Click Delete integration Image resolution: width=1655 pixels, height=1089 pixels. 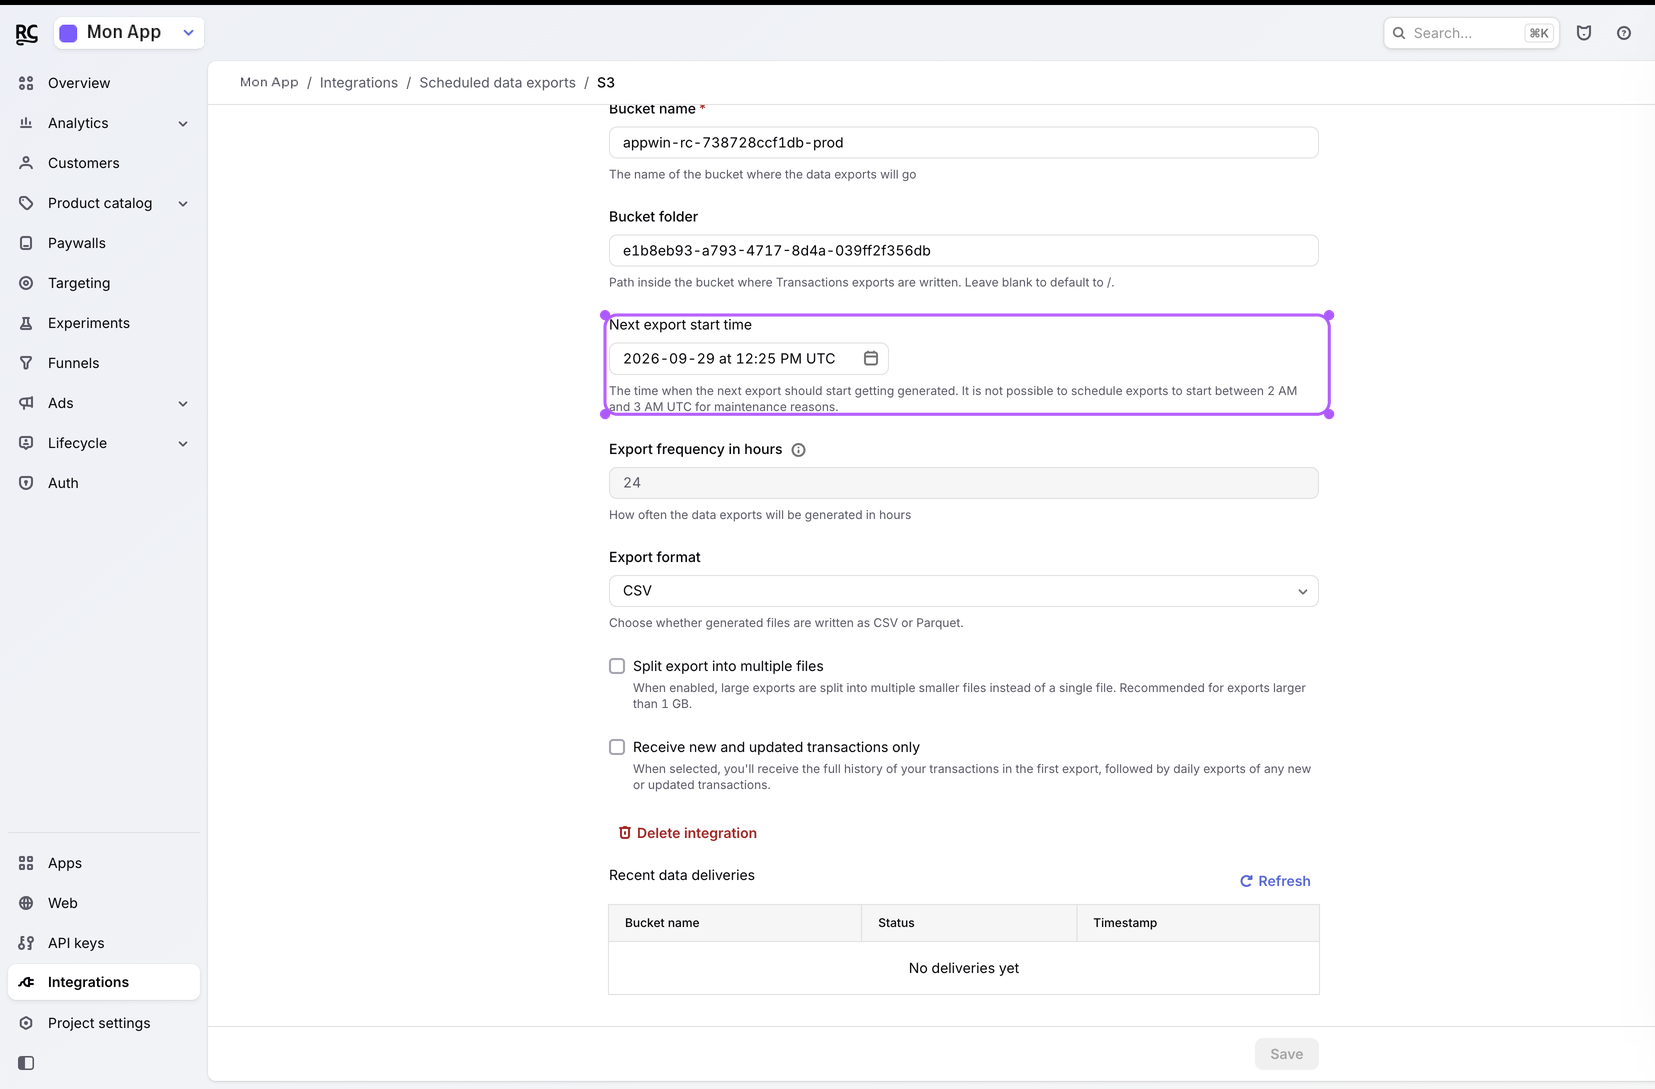[687, 833]
